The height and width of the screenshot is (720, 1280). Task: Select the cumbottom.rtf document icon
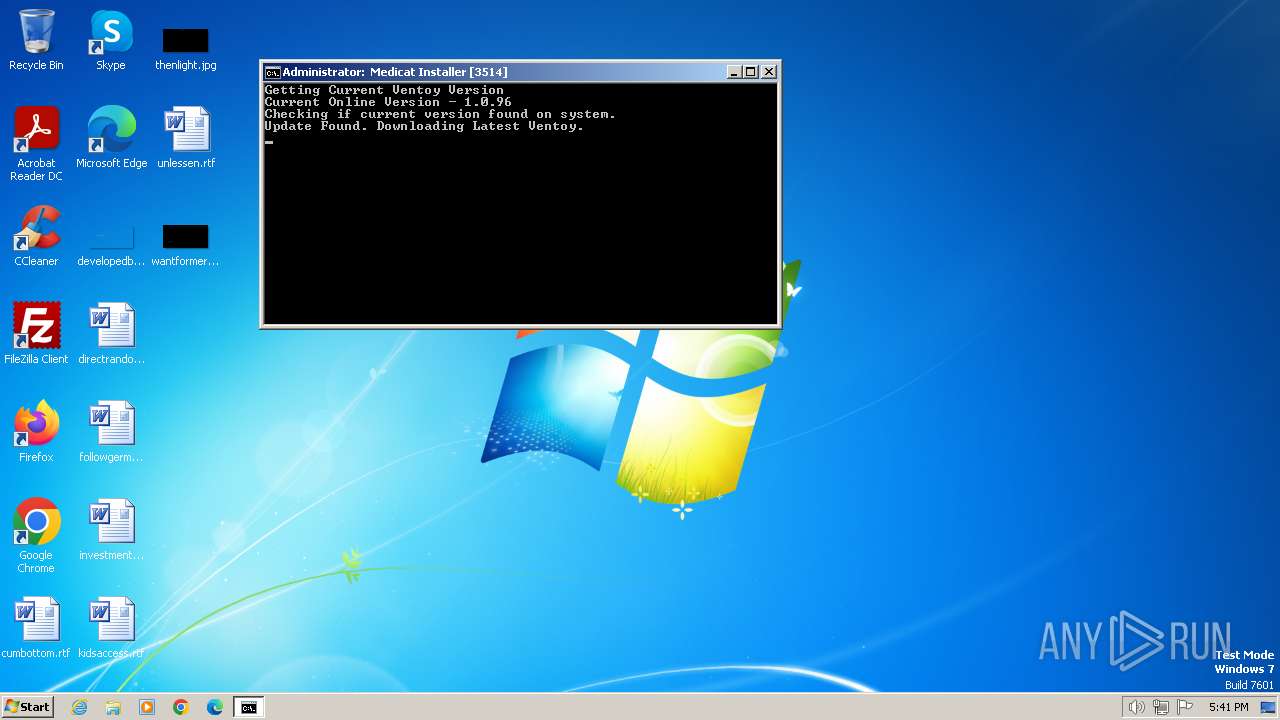click(37, 628)
